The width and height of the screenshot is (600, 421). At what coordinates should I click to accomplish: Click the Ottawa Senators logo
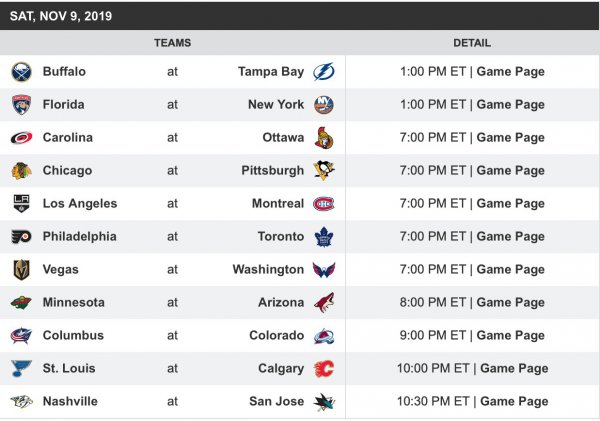click(324, 138)
